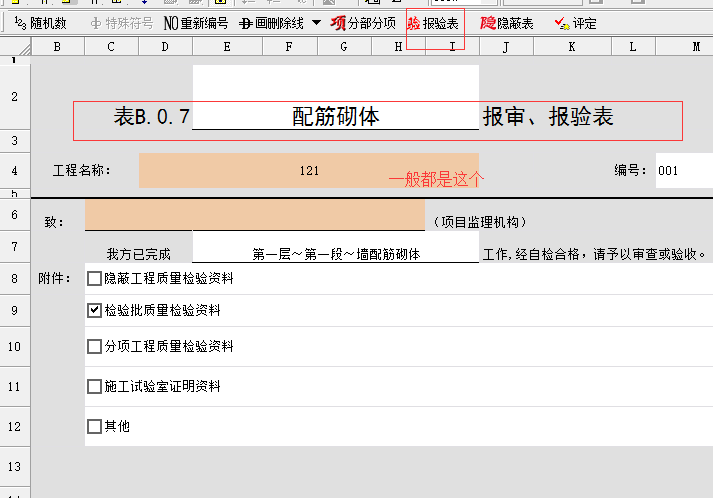
Task: Select the 其他 checkbox
Action: [x=95, y=426]
